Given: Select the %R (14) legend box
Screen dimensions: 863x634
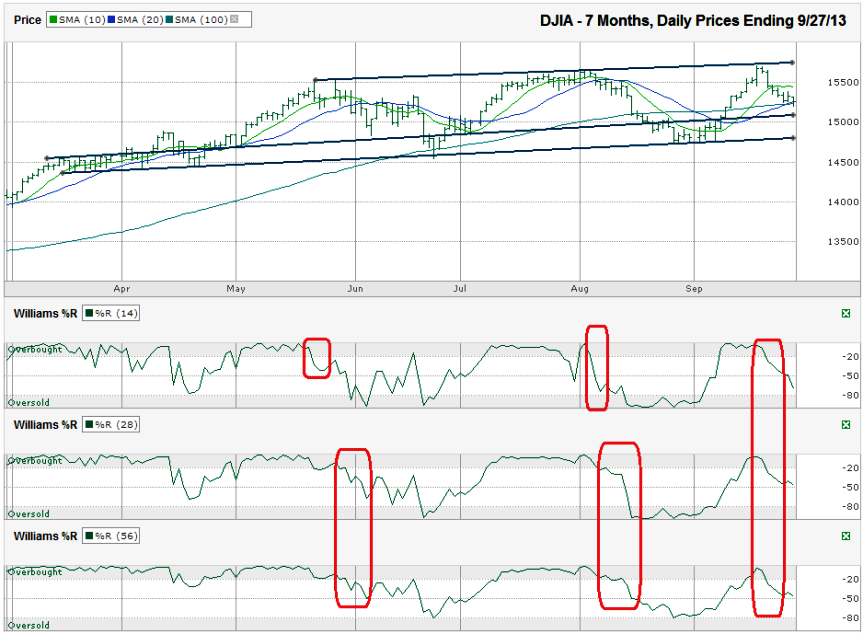Looking at the screenshot, I should (x=111, y=314).
